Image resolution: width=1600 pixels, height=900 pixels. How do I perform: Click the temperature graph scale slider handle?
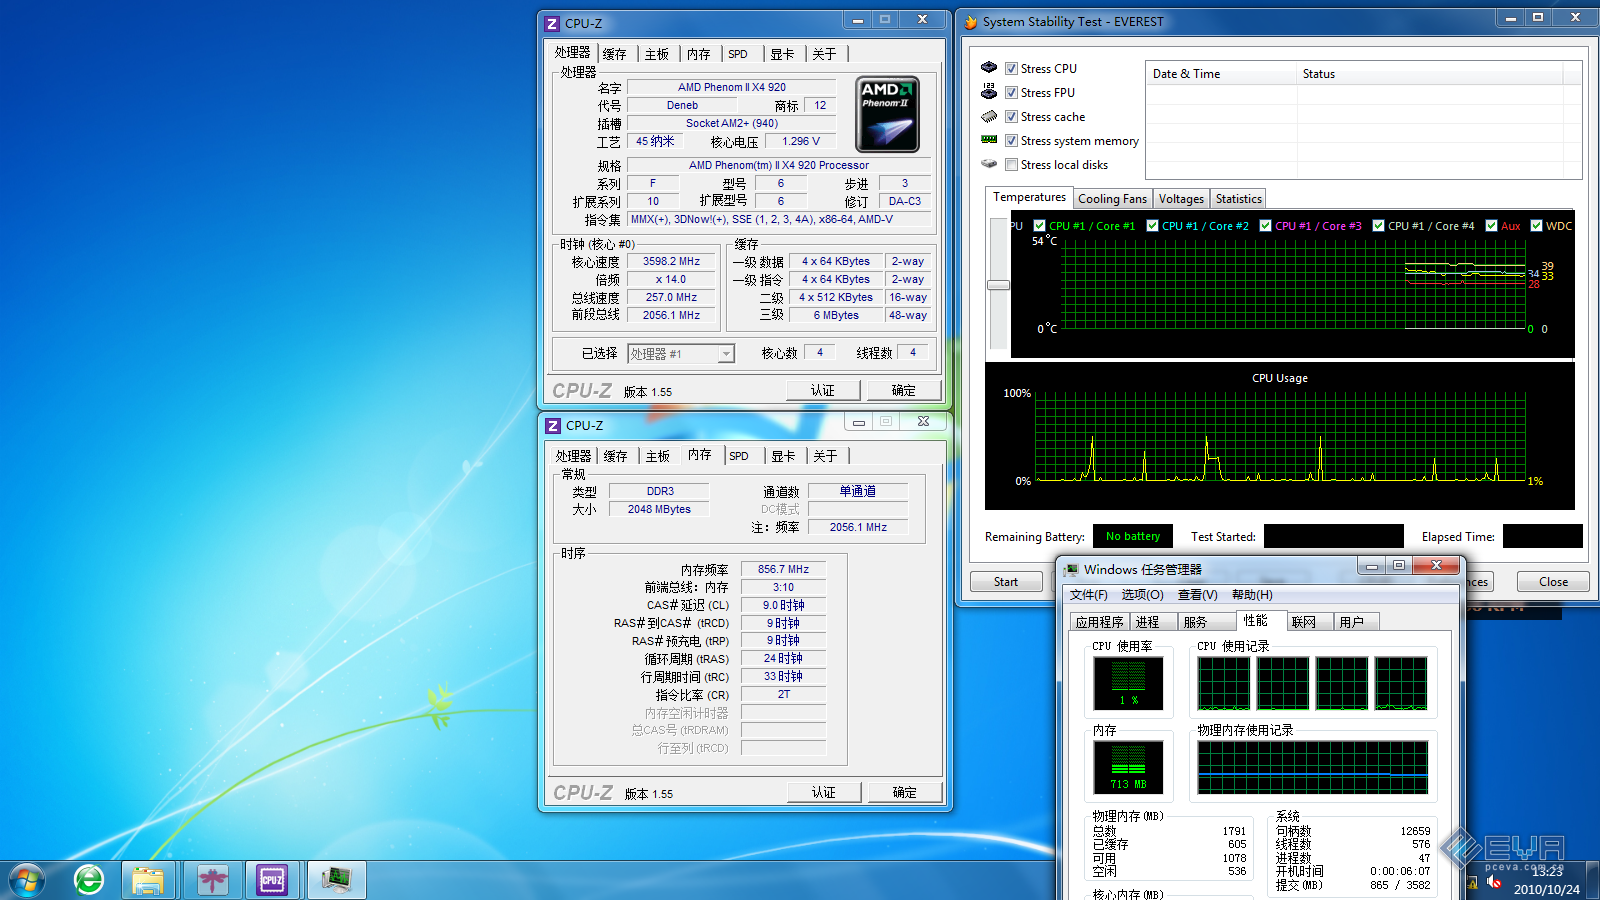[x=998, y=284]
